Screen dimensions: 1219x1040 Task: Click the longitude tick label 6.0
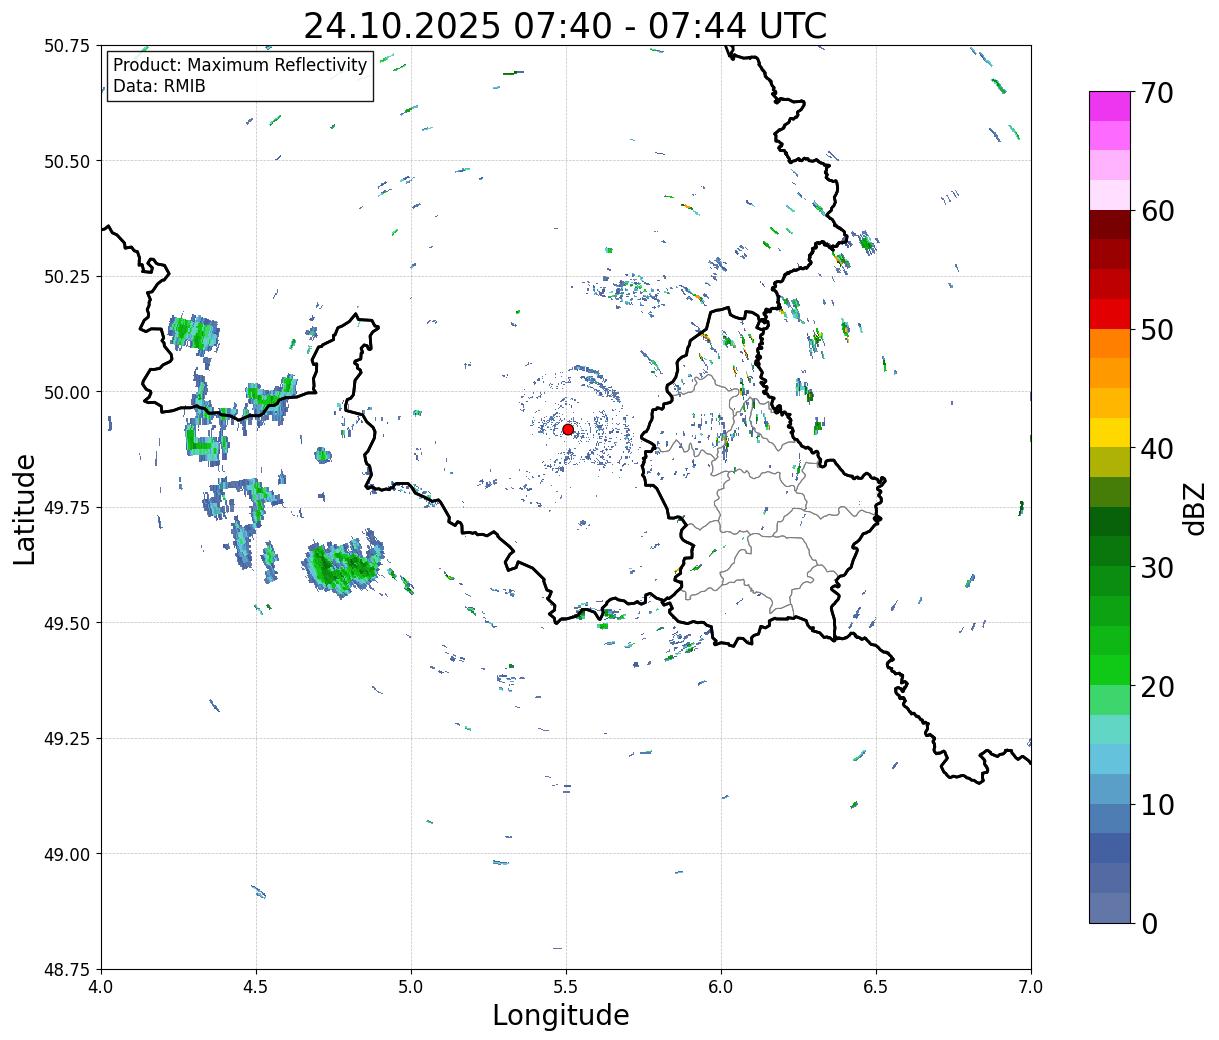click(x=721, y=987)
